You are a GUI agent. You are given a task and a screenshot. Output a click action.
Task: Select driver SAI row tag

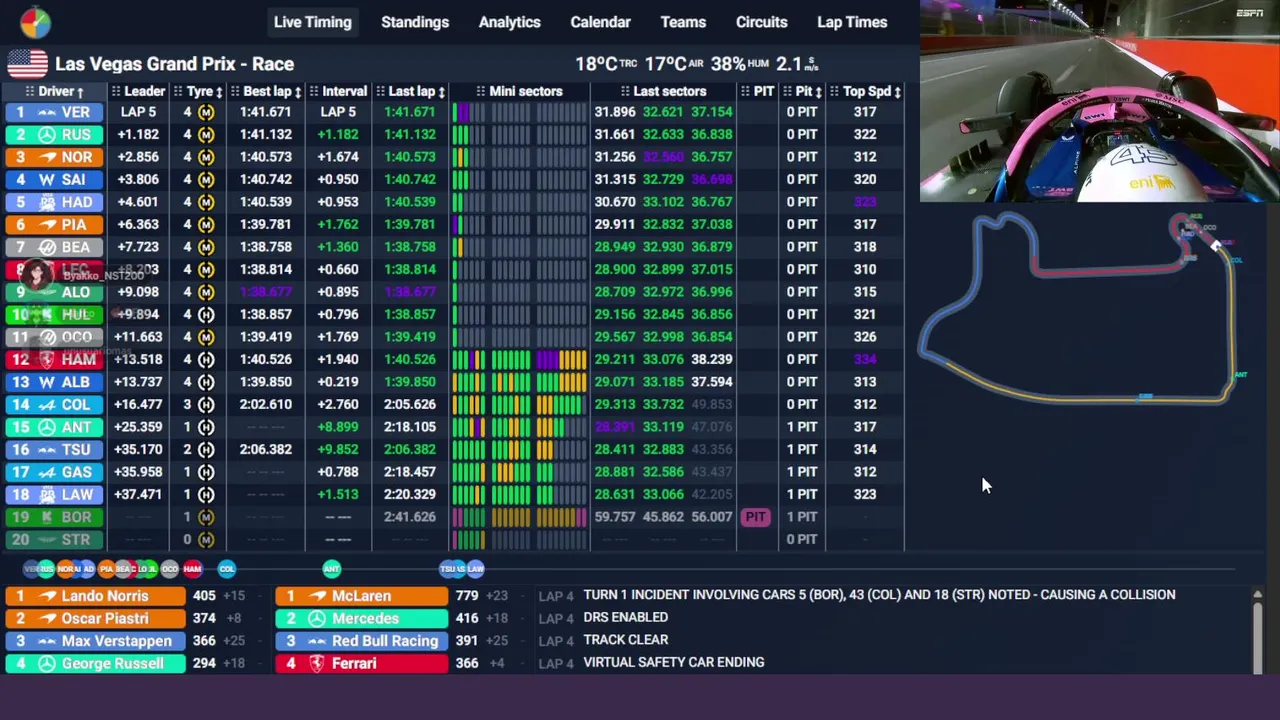click(x=55, y=179)
